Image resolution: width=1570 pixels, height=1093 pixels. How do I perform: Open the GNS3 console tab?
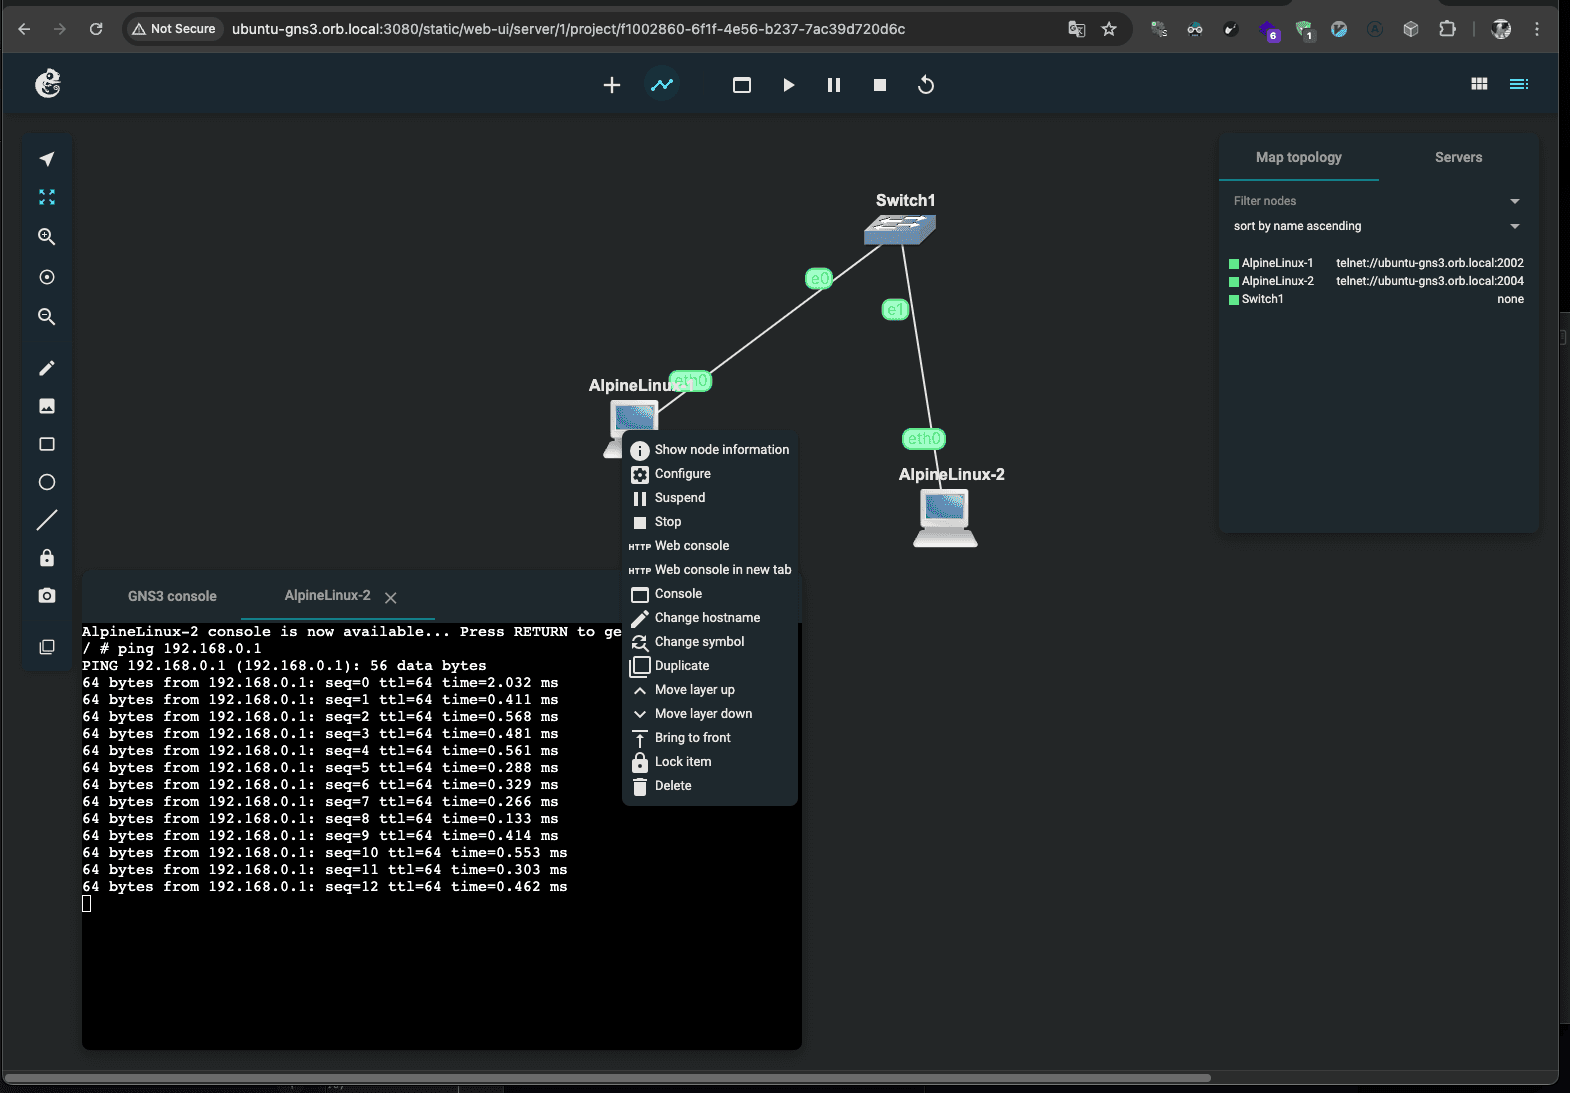172,596
